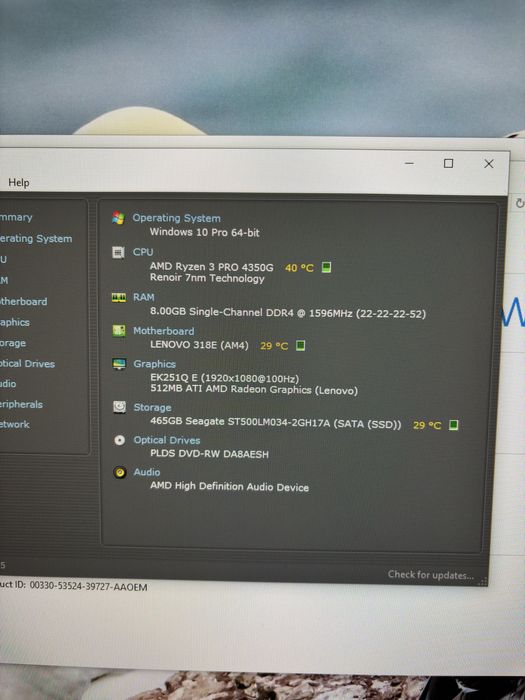The width and height of the screenshot is (525, 700).
Task: Select Peripherals in the sidebar
Action: pyautogui.click(x=21, y=404)
